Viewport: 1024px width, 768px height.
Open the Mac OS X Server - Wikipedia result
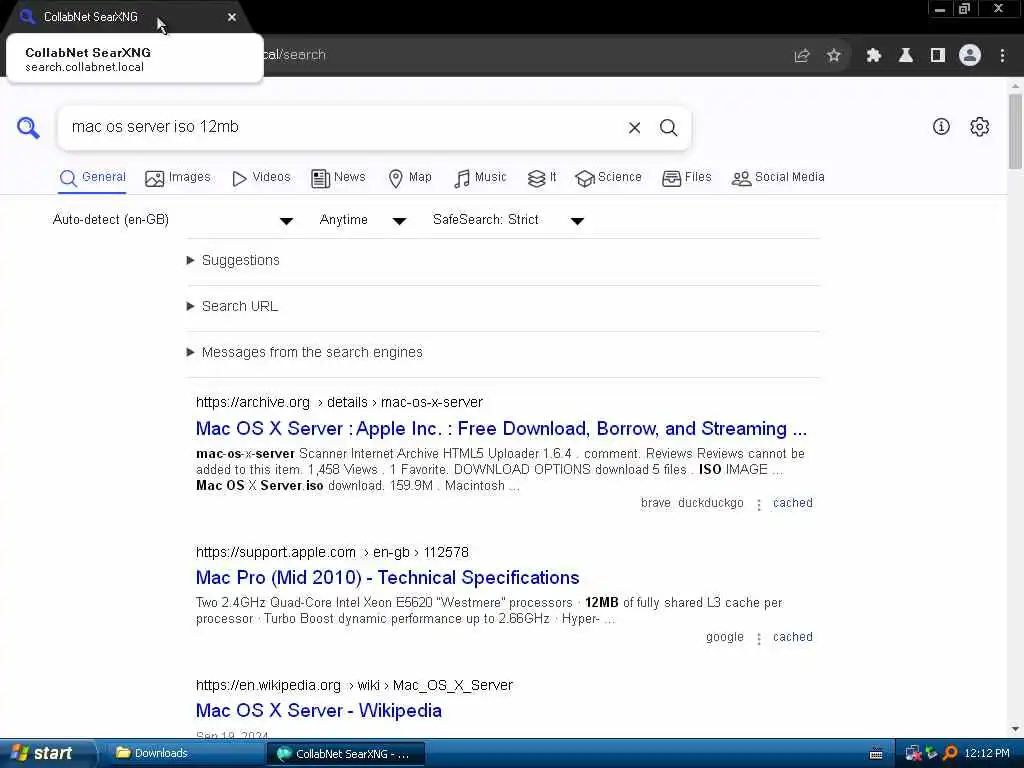319,711
